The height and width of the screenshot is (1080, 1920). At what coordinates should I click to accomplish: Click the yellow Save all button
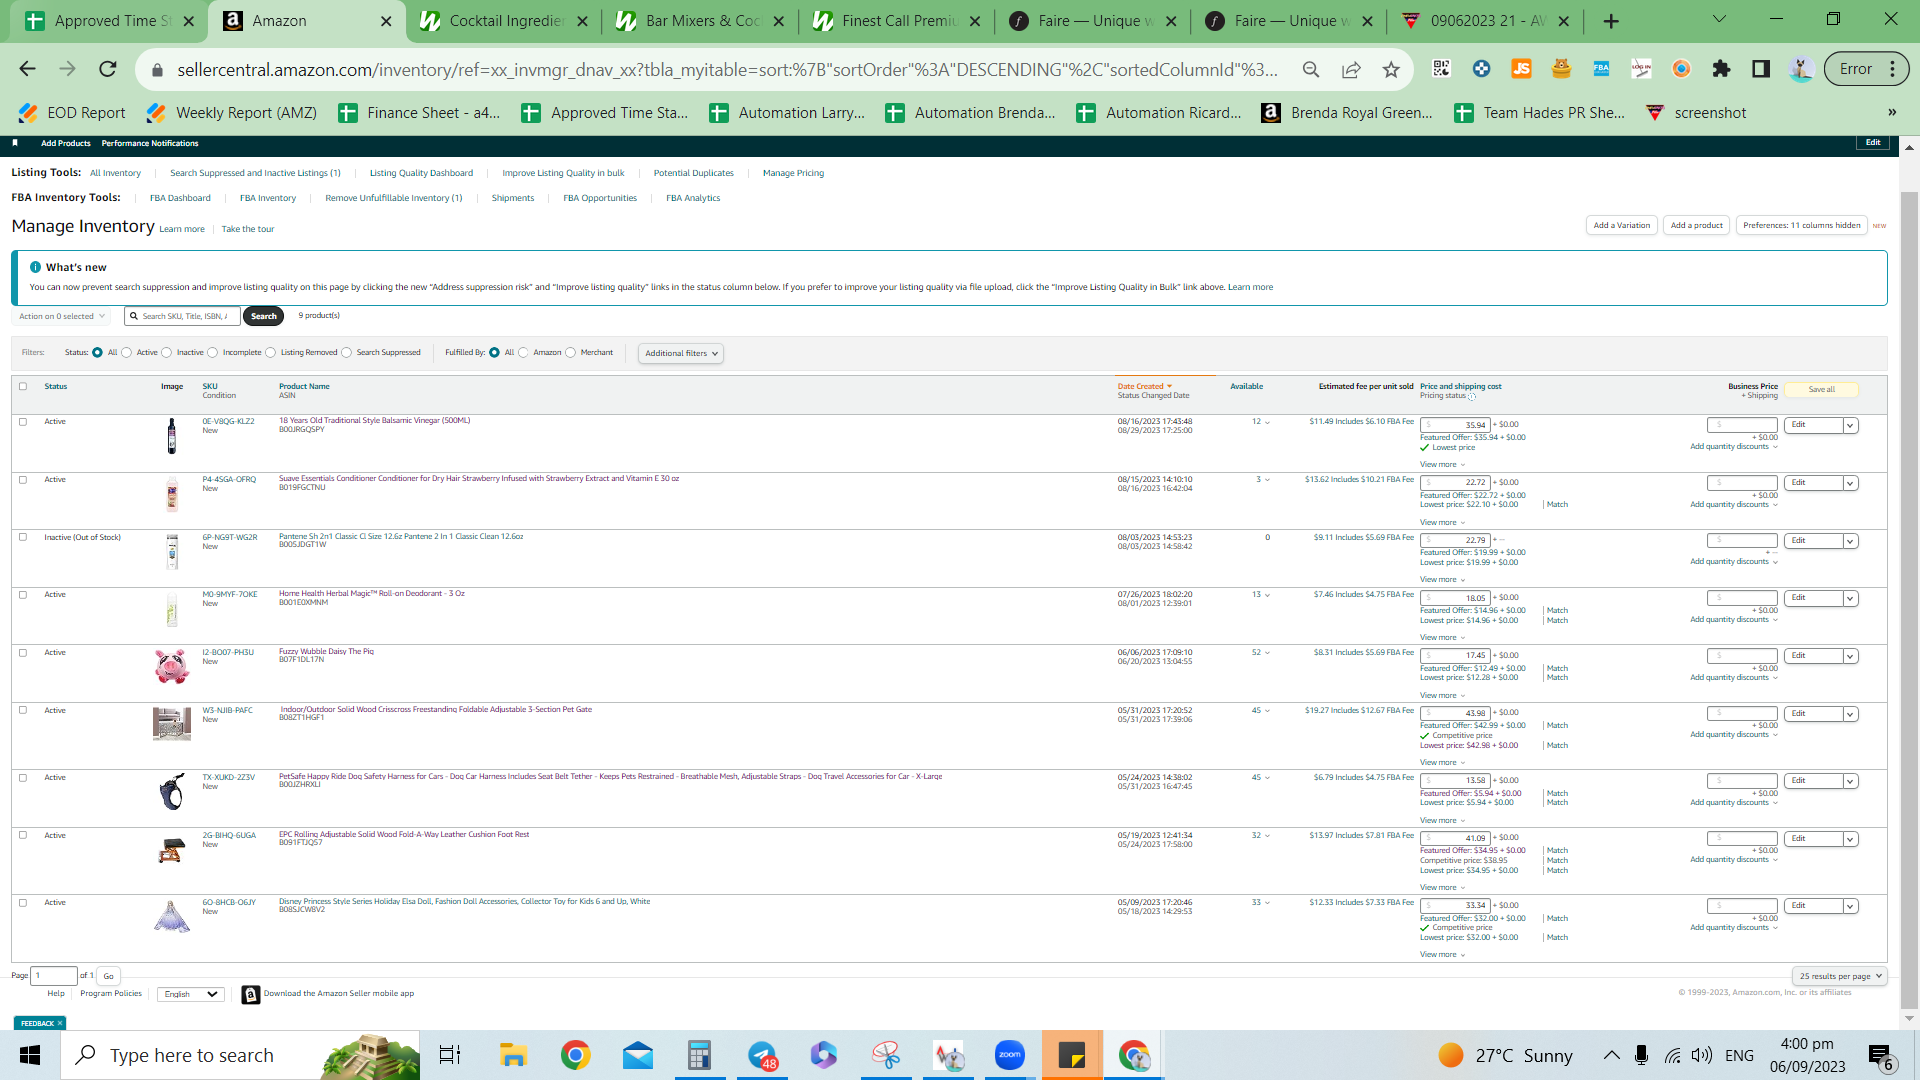pos(1821,390)
